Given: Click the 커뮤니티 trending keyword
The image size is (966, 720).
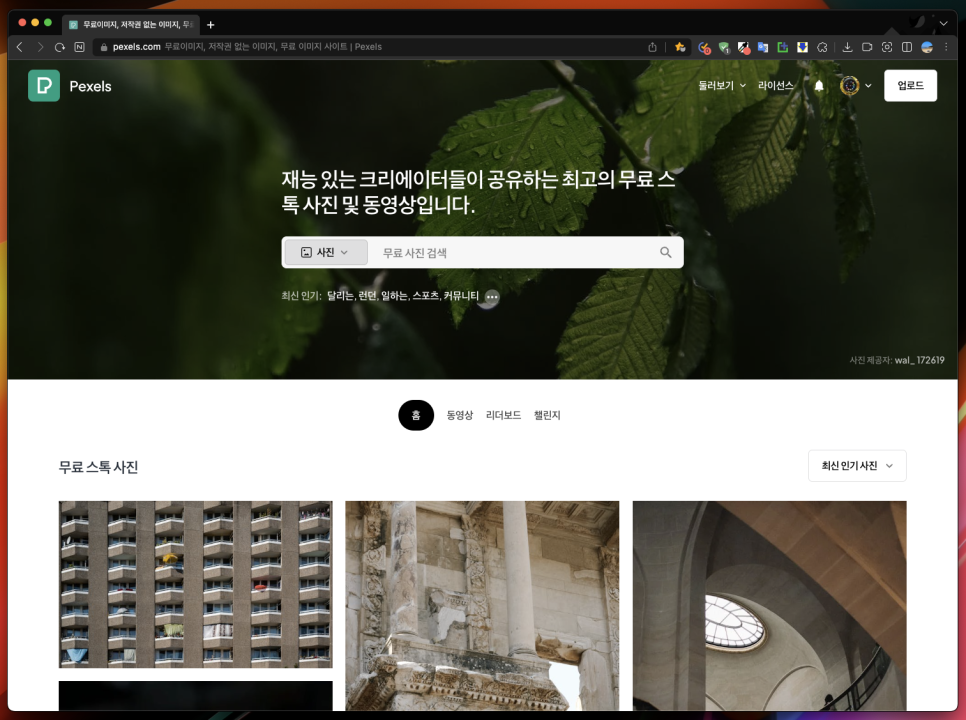Looking at the screenshot, I should point(461,296).
